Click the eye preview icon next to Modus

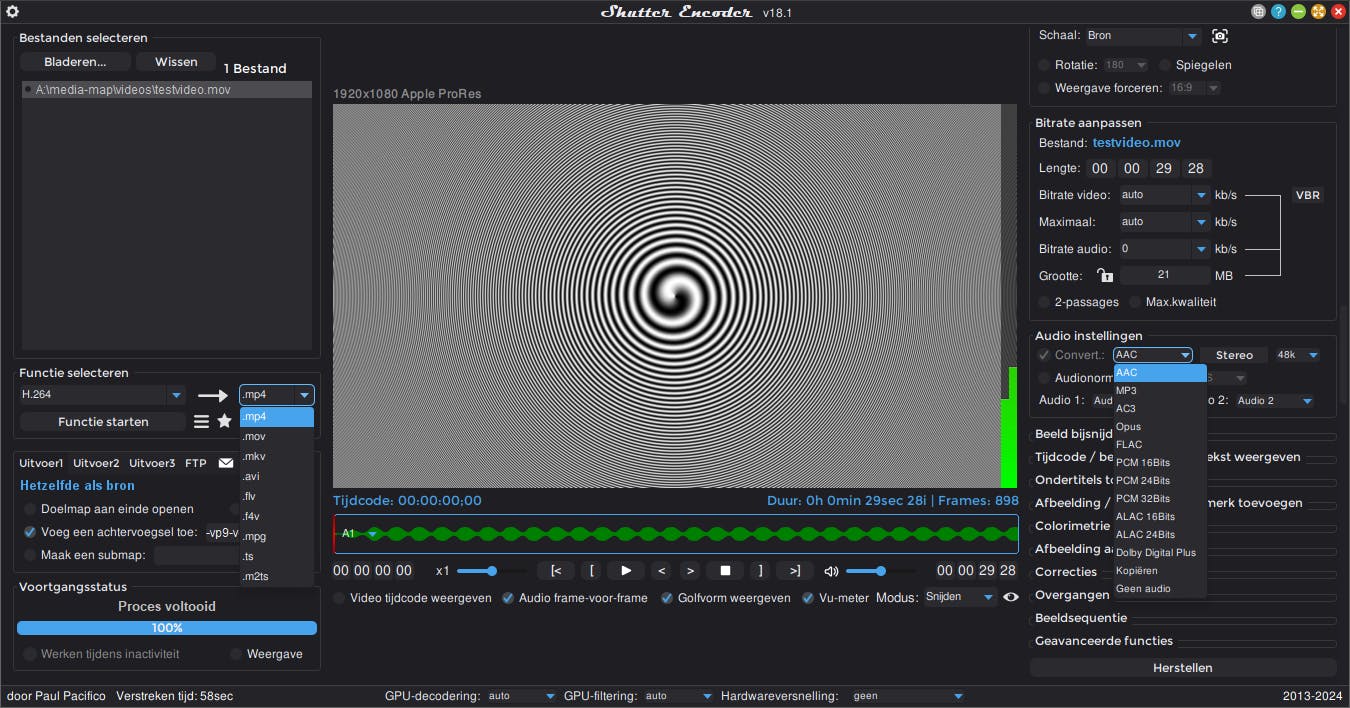tap(1011, 596)
